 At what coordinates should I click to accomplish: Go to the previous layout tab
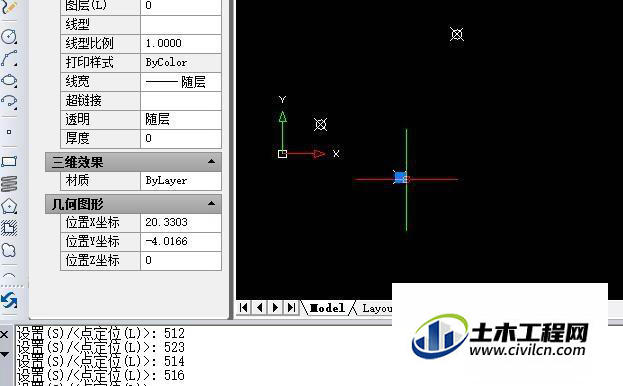[x=260, y=307]
